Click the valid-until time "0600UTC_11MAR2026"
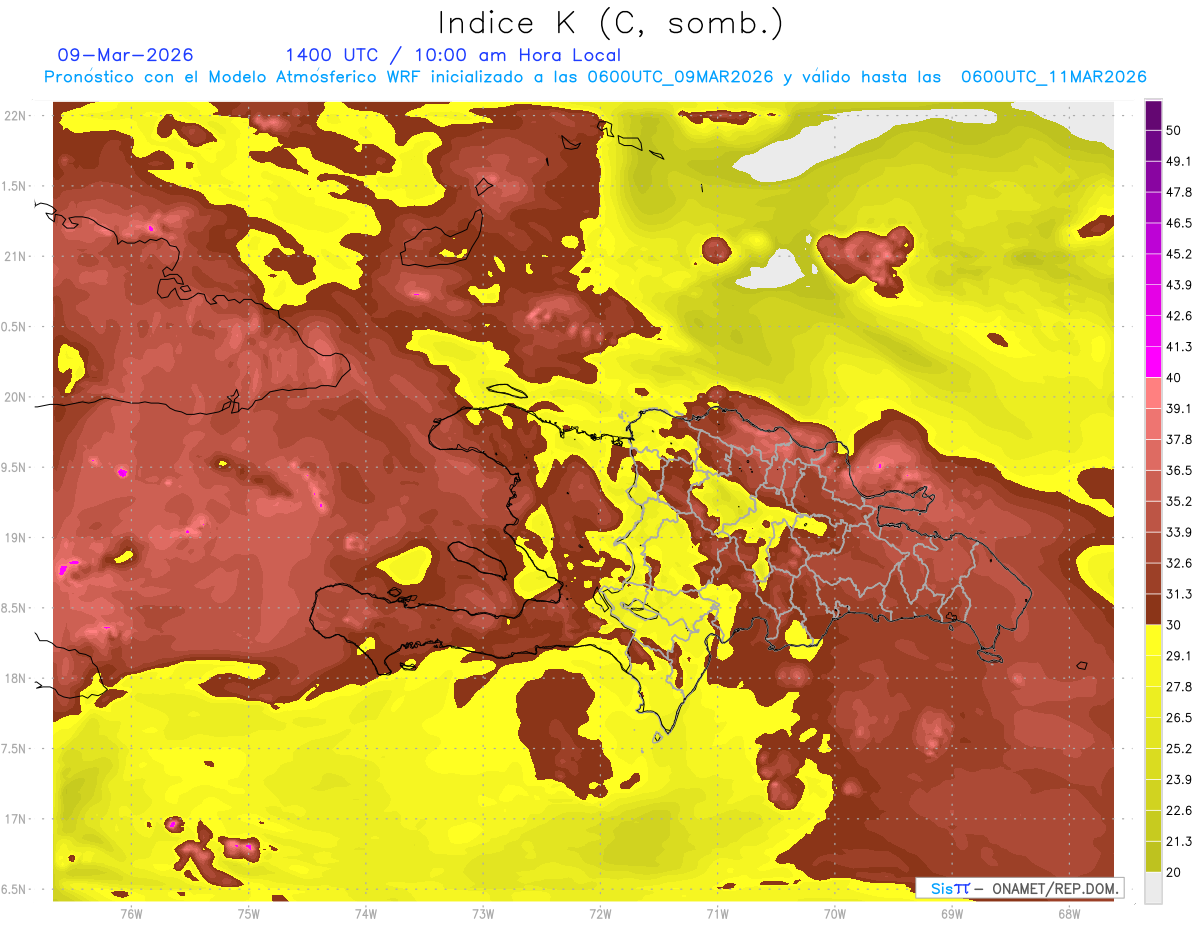Screen dimensions: 1200x927 click(x=1053, y=77)
